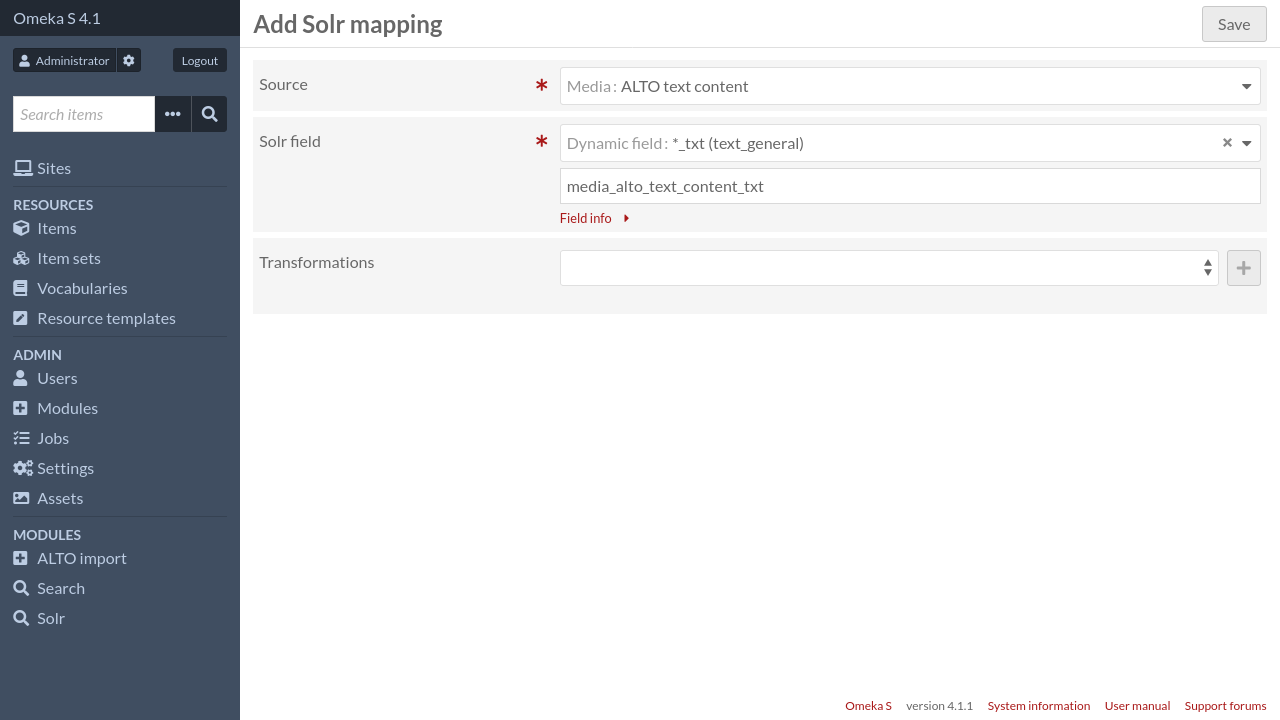This screenshot has width=1280, height=720.
Task: Clear the selected Solr dynamic field
Action: click(x=1227, y=143)
